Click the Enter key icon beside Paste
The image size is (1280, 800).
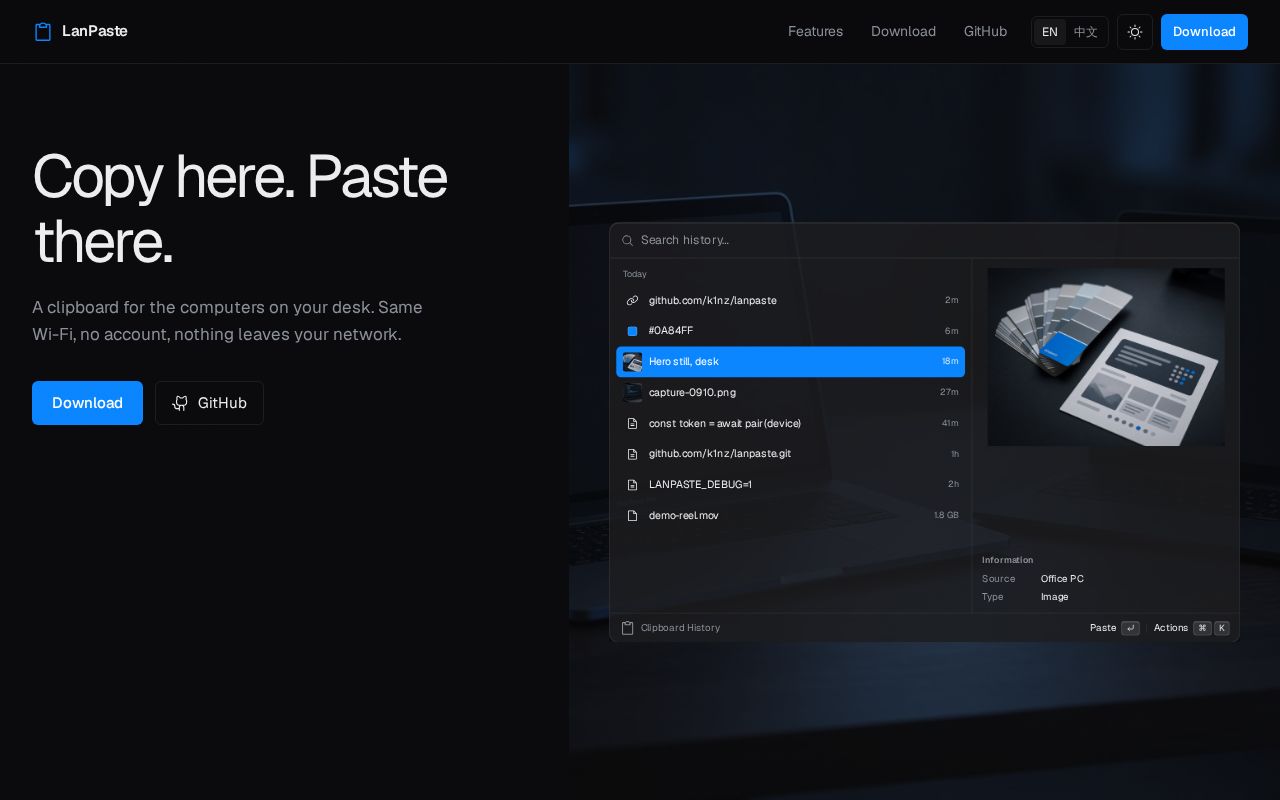(x=1130, y=628)
